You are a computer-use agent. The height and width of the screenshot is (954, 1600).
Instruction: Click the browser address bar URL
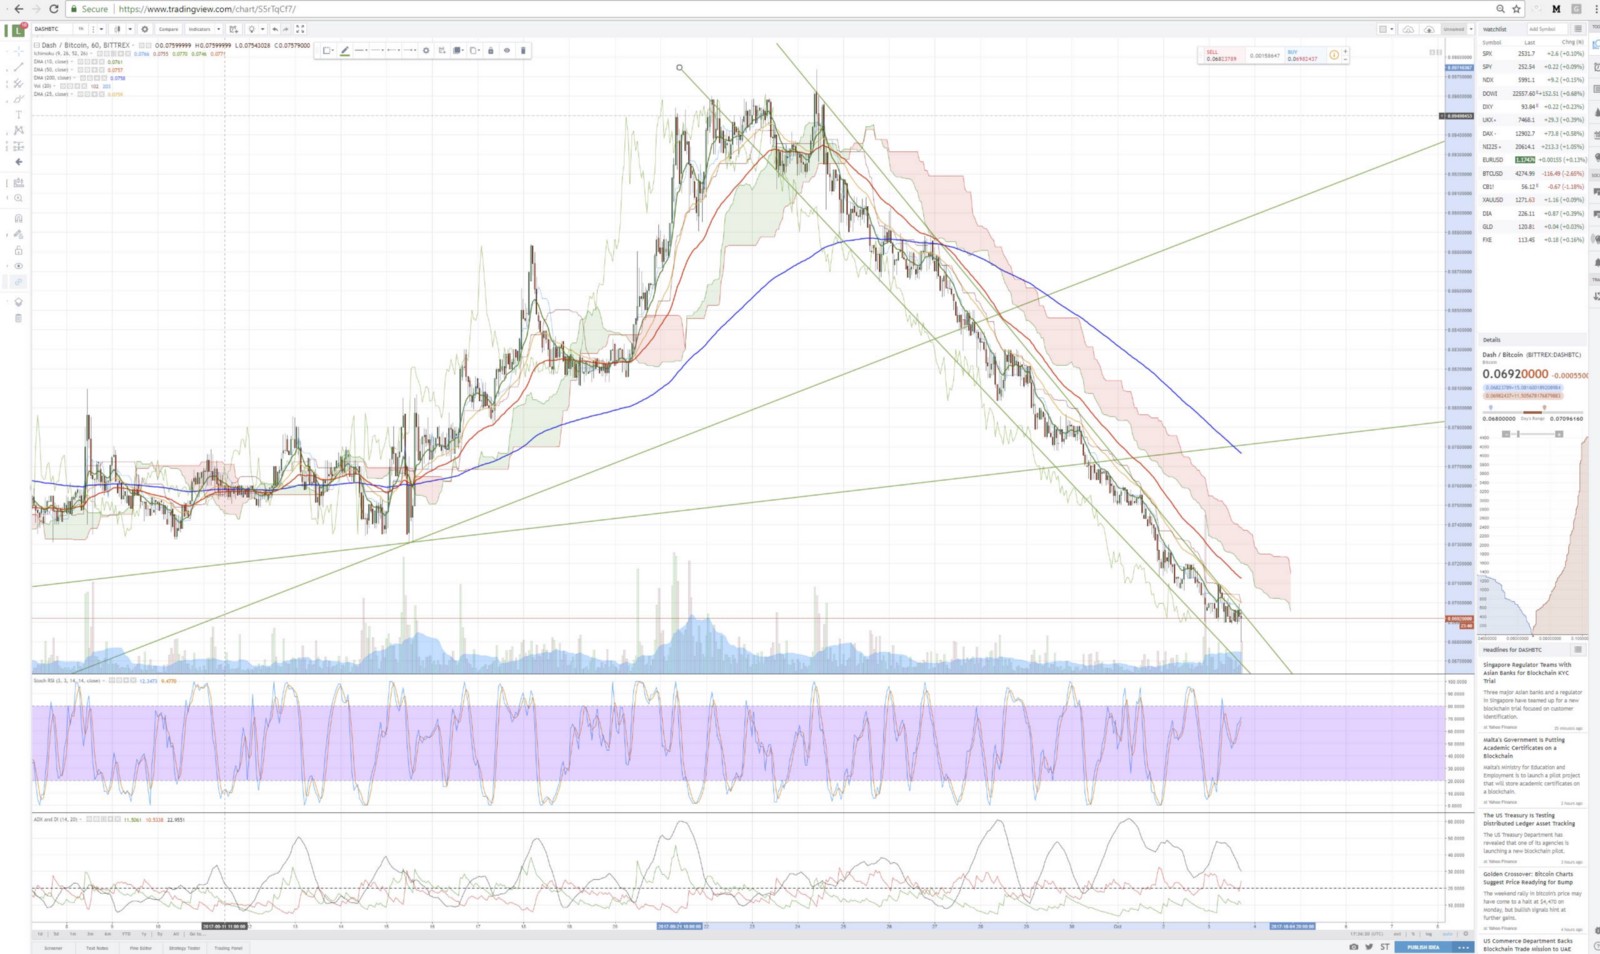click(x=207, y=9)
